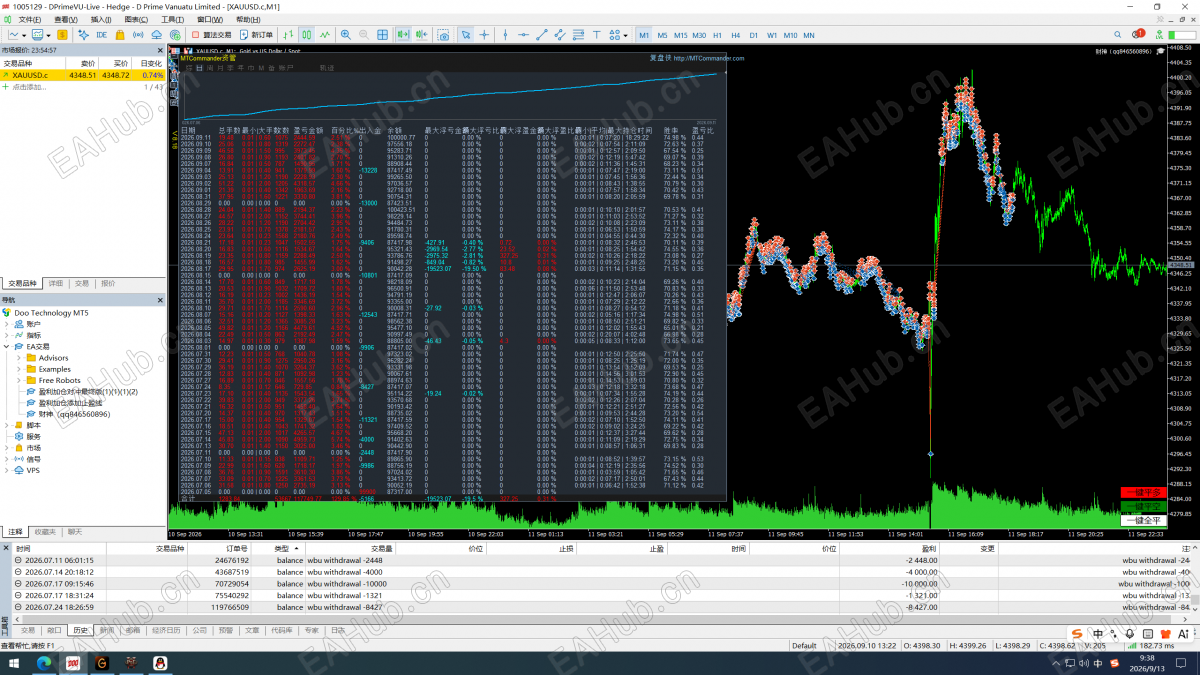Close the Market Watch panel
1200x675 pixels.
160,49
